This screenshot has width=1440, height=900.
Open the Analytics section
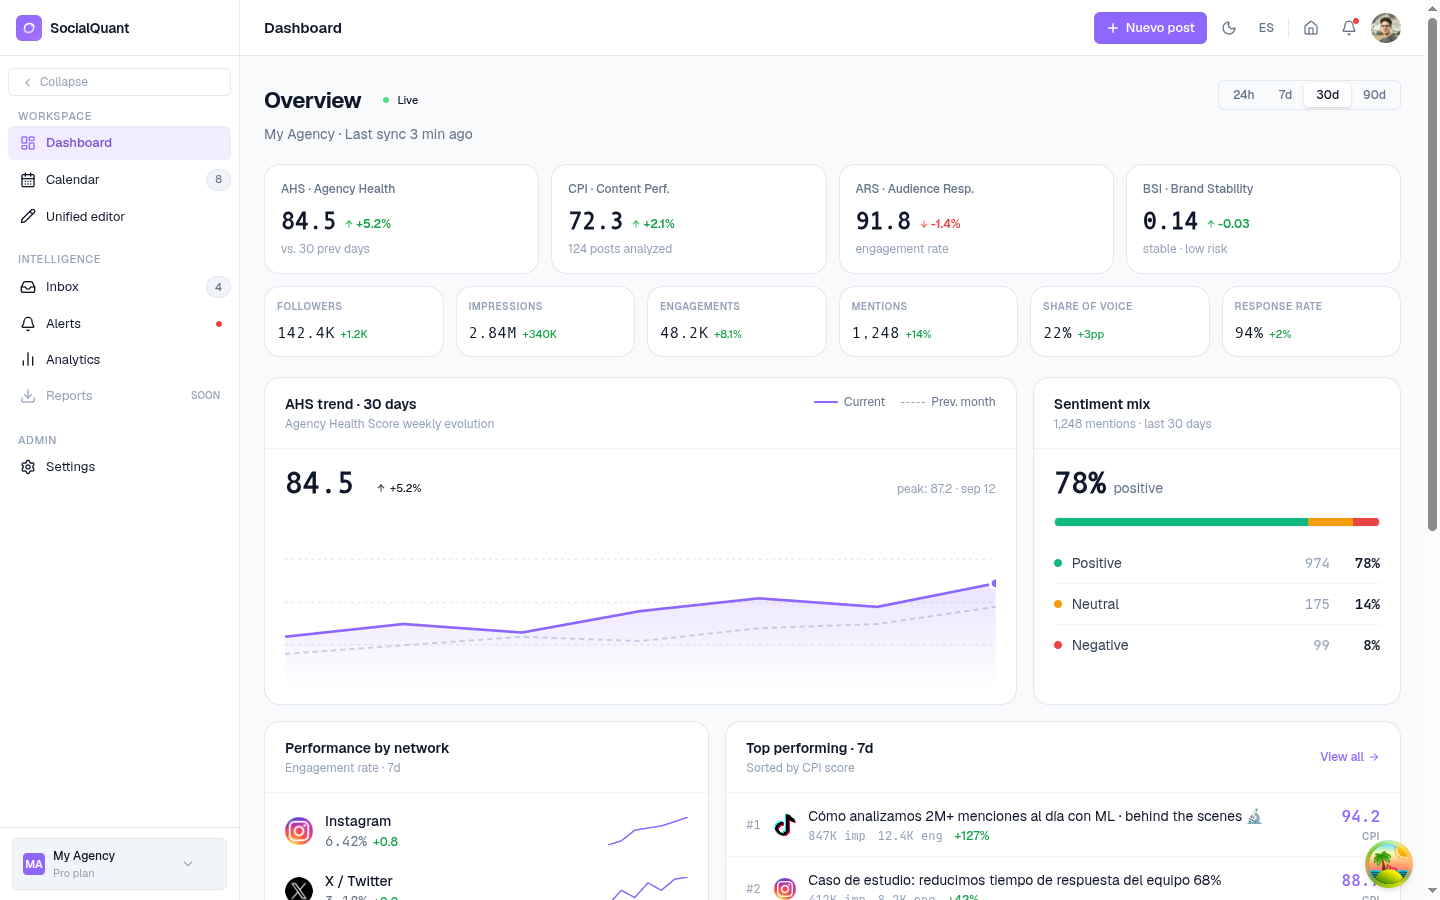pyautogui.click(x=119, y=360)
